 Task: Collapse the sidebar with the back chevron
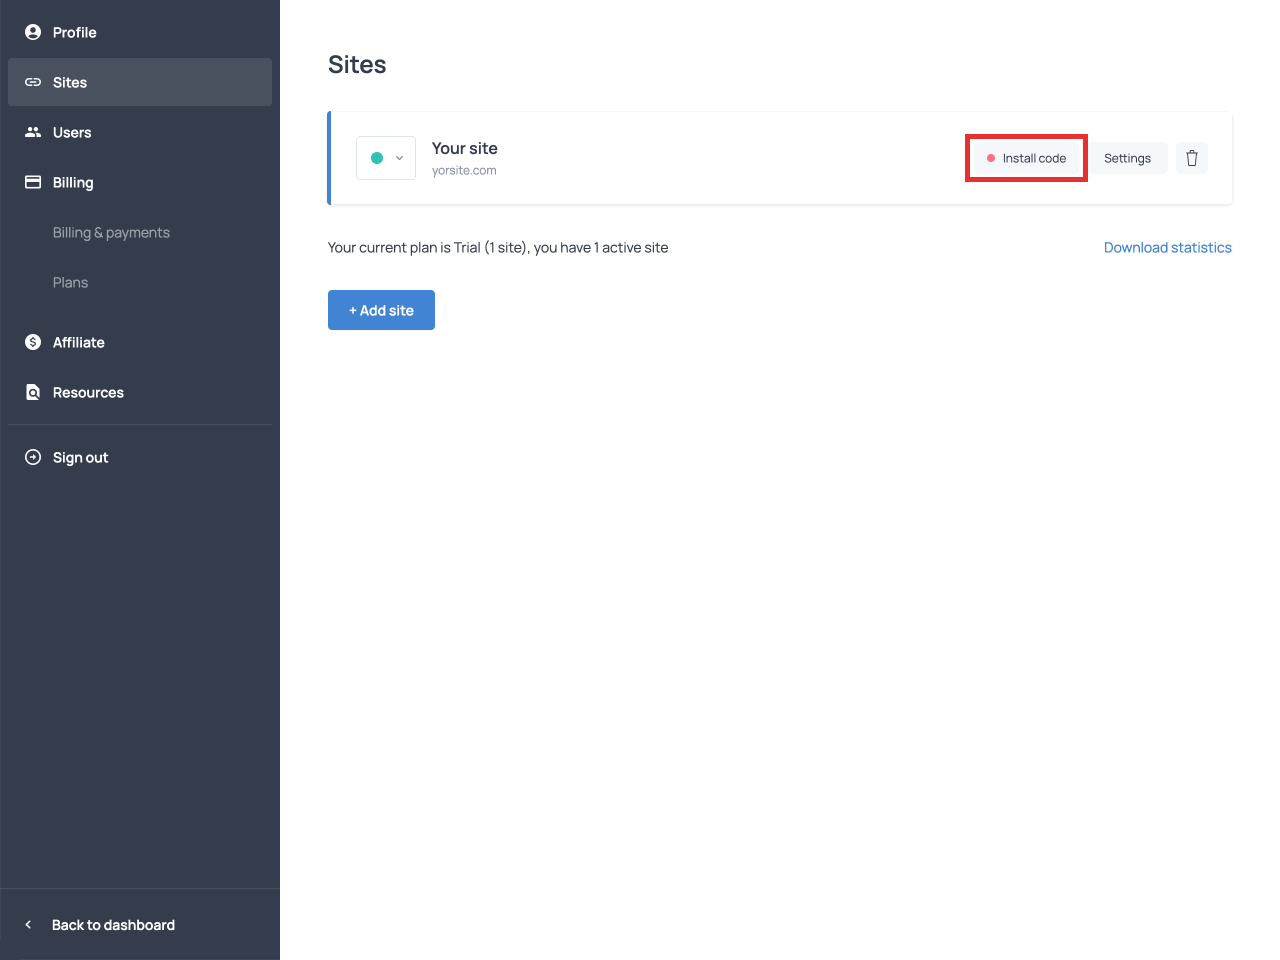(x=27, y=925)
